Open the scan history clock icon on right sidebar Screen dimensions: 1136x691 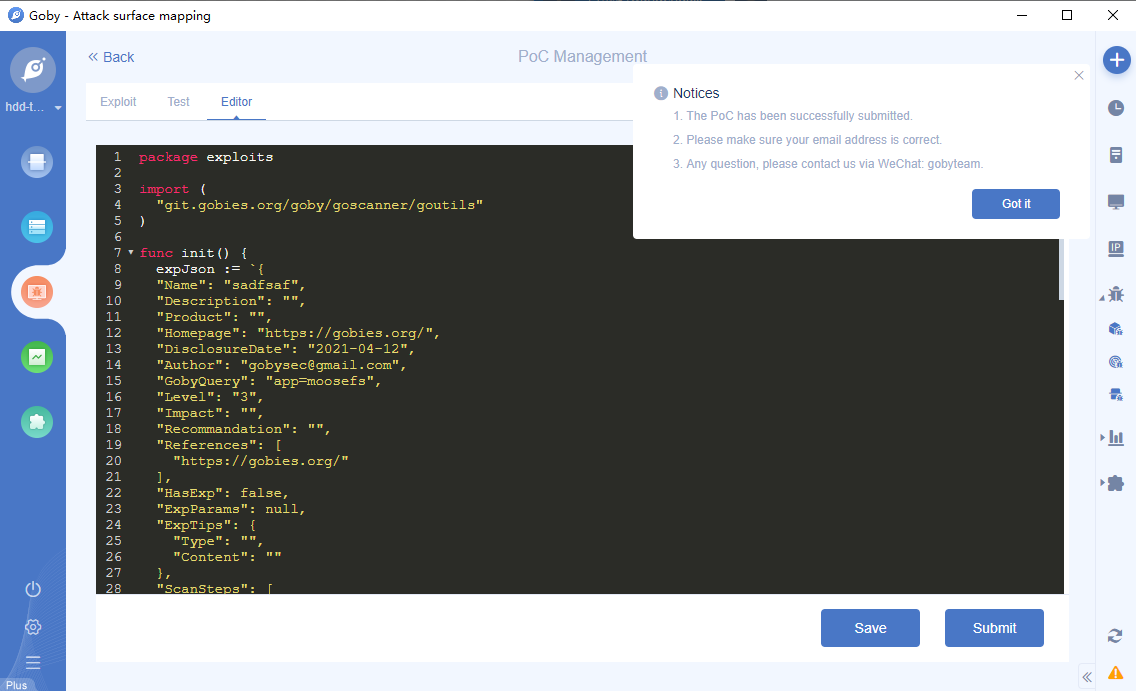click(x=1115, y=108)
